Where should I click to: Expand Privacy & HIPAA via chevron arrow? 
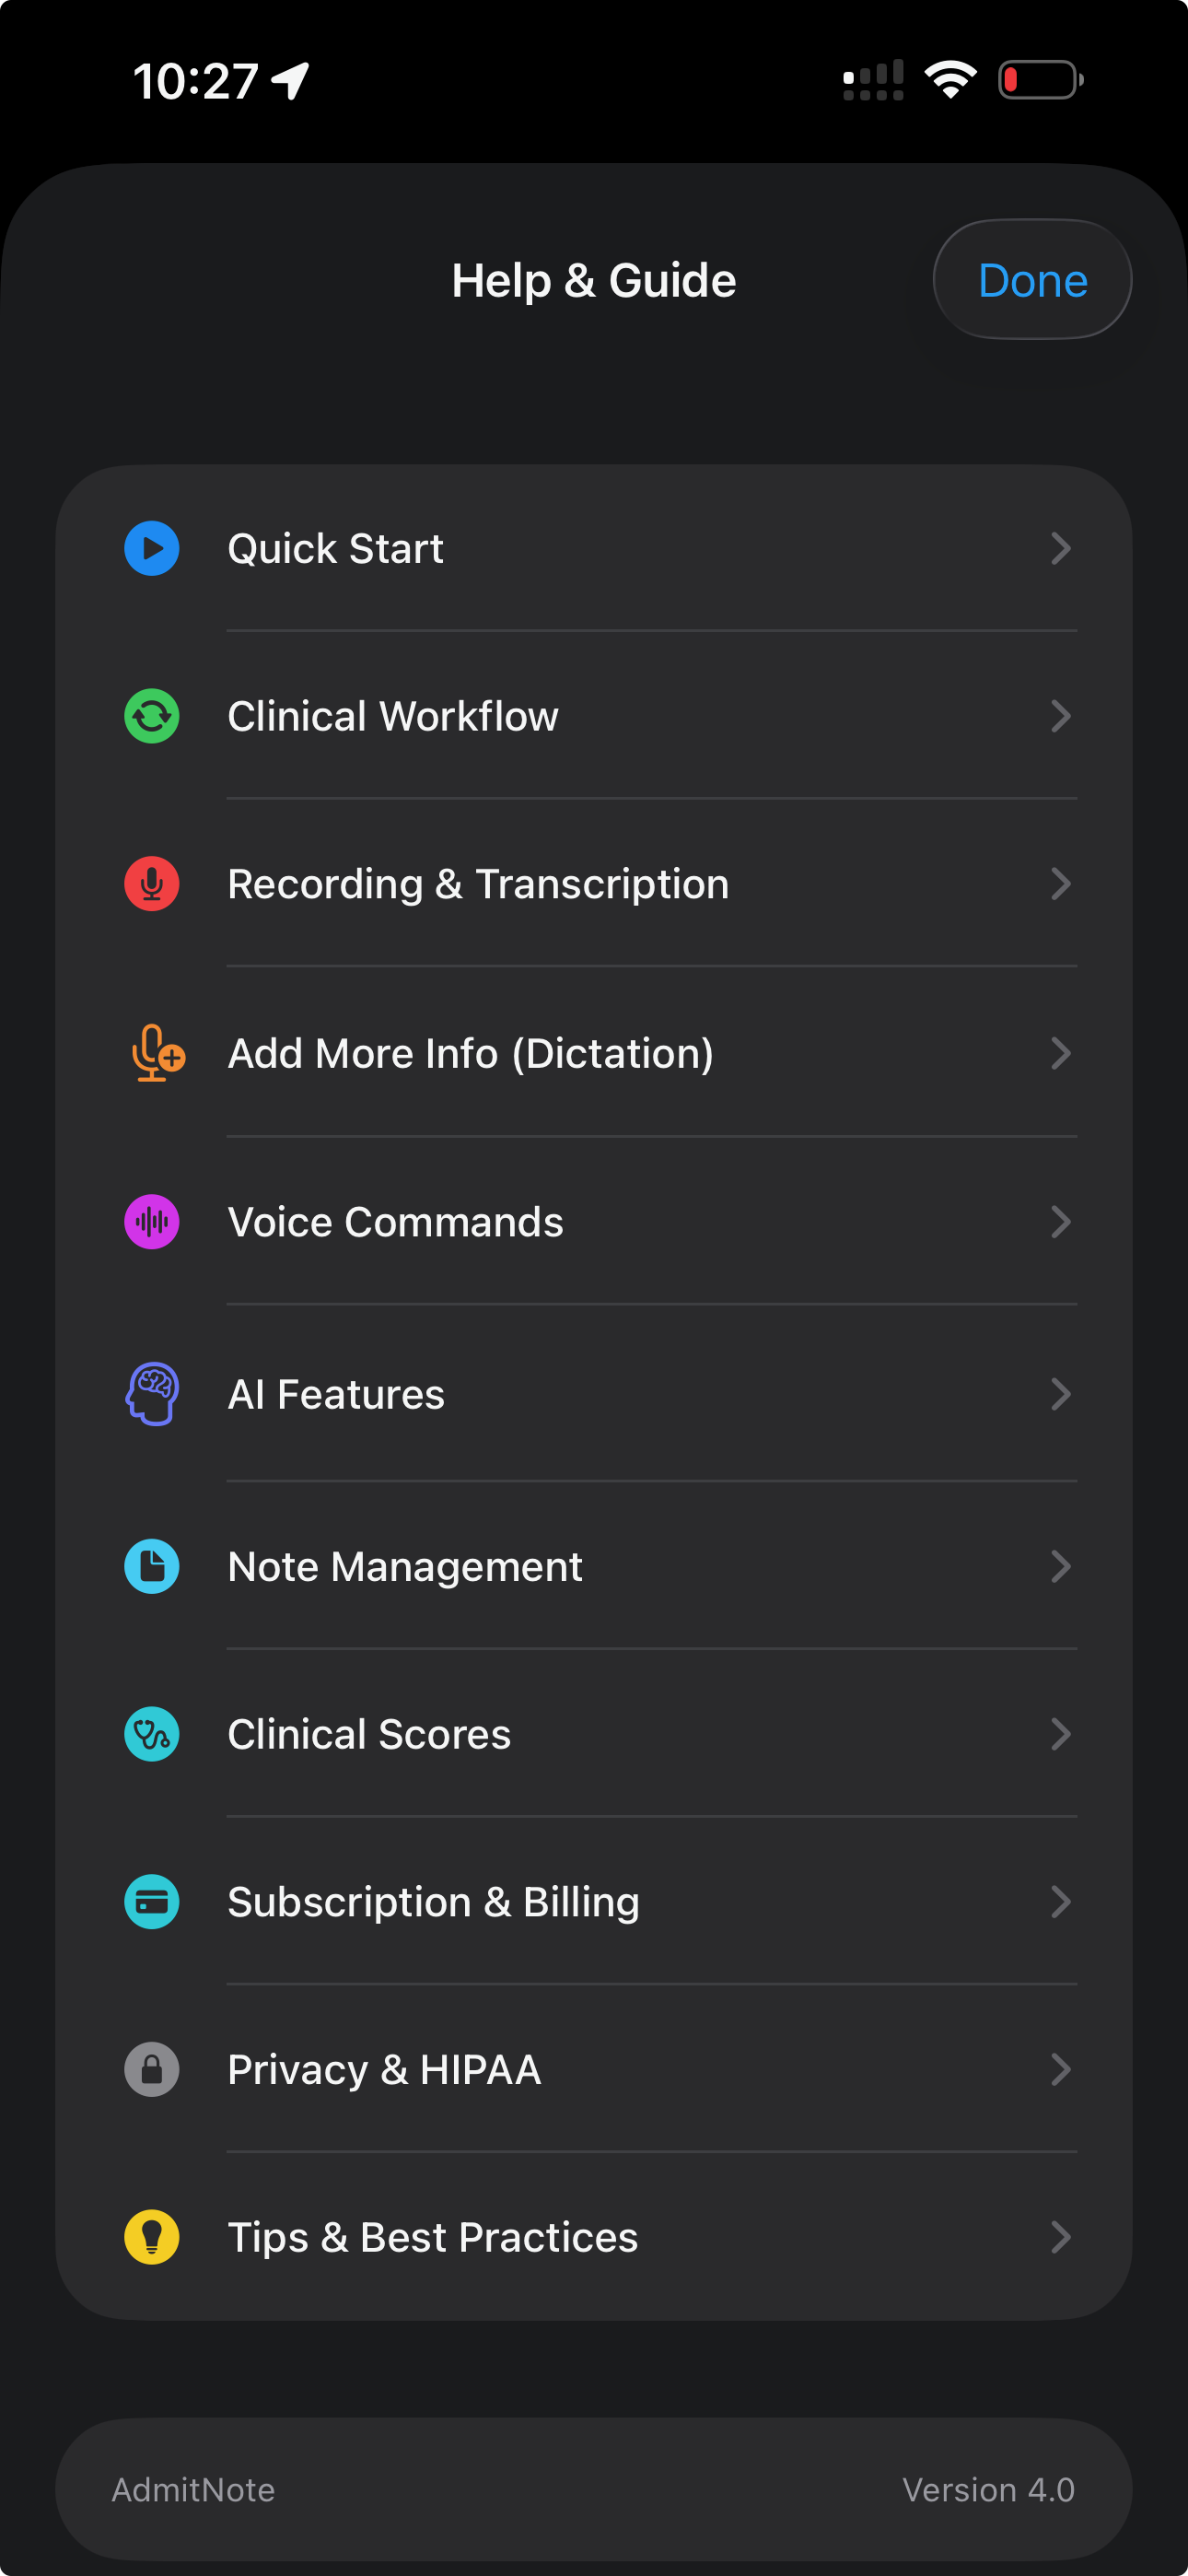1061,2069
